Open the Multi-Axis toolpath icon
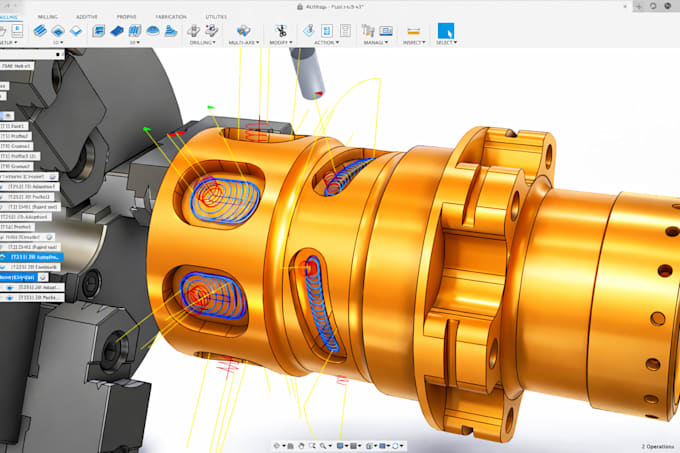680x453 pixels. coord(243,31)
